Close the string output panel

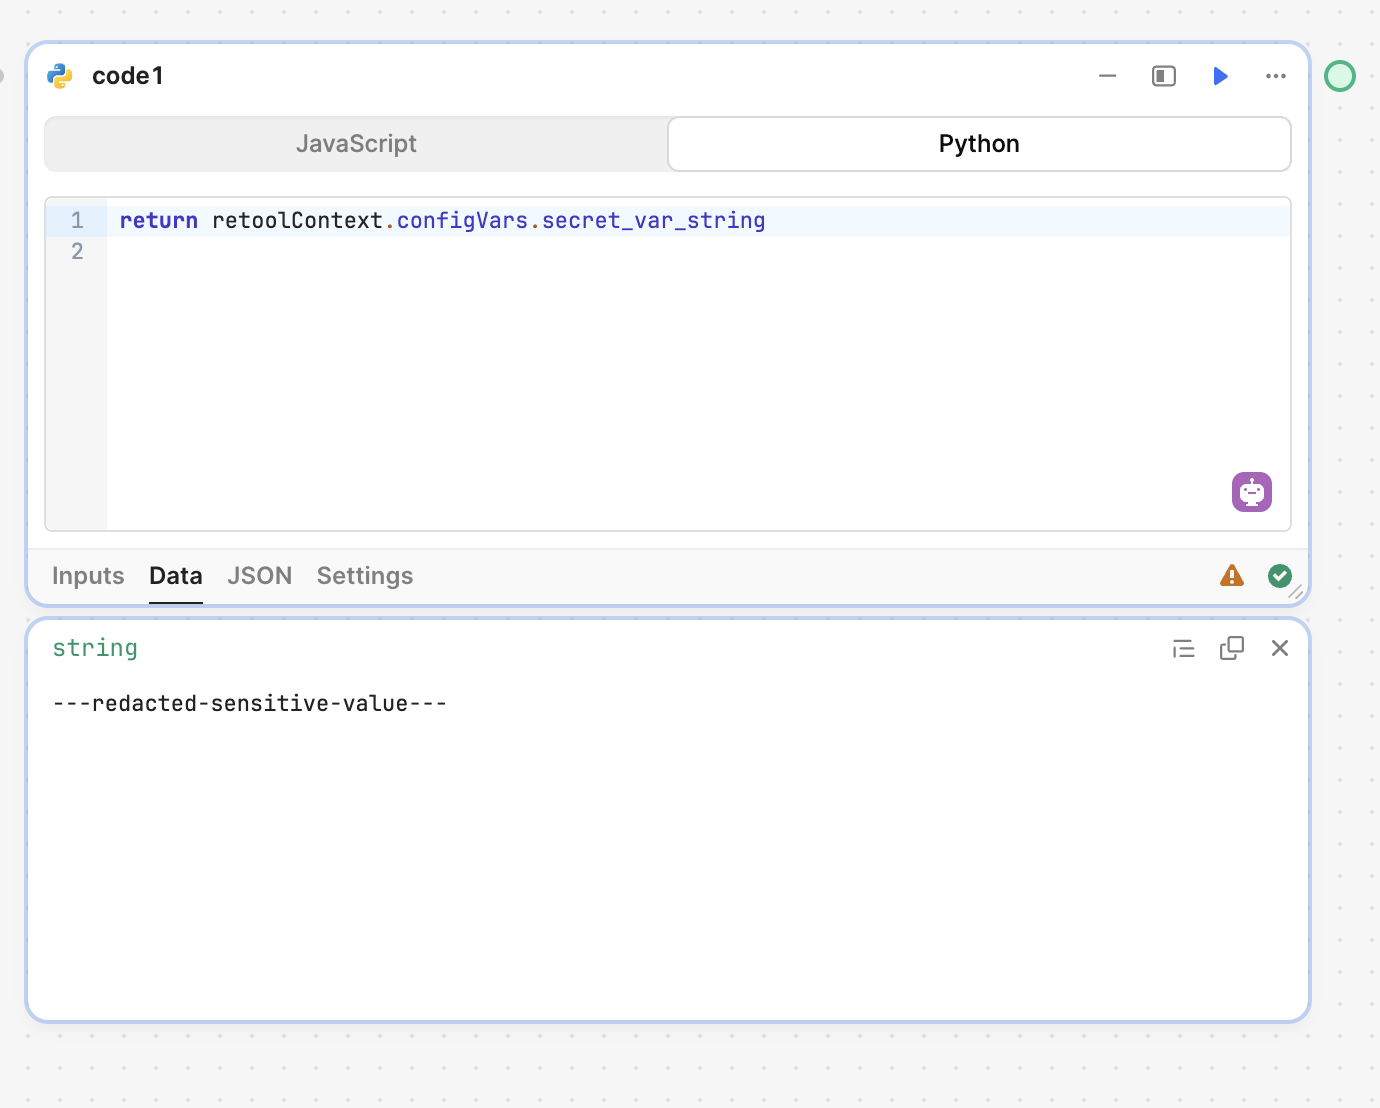[x=1280, y=648]
